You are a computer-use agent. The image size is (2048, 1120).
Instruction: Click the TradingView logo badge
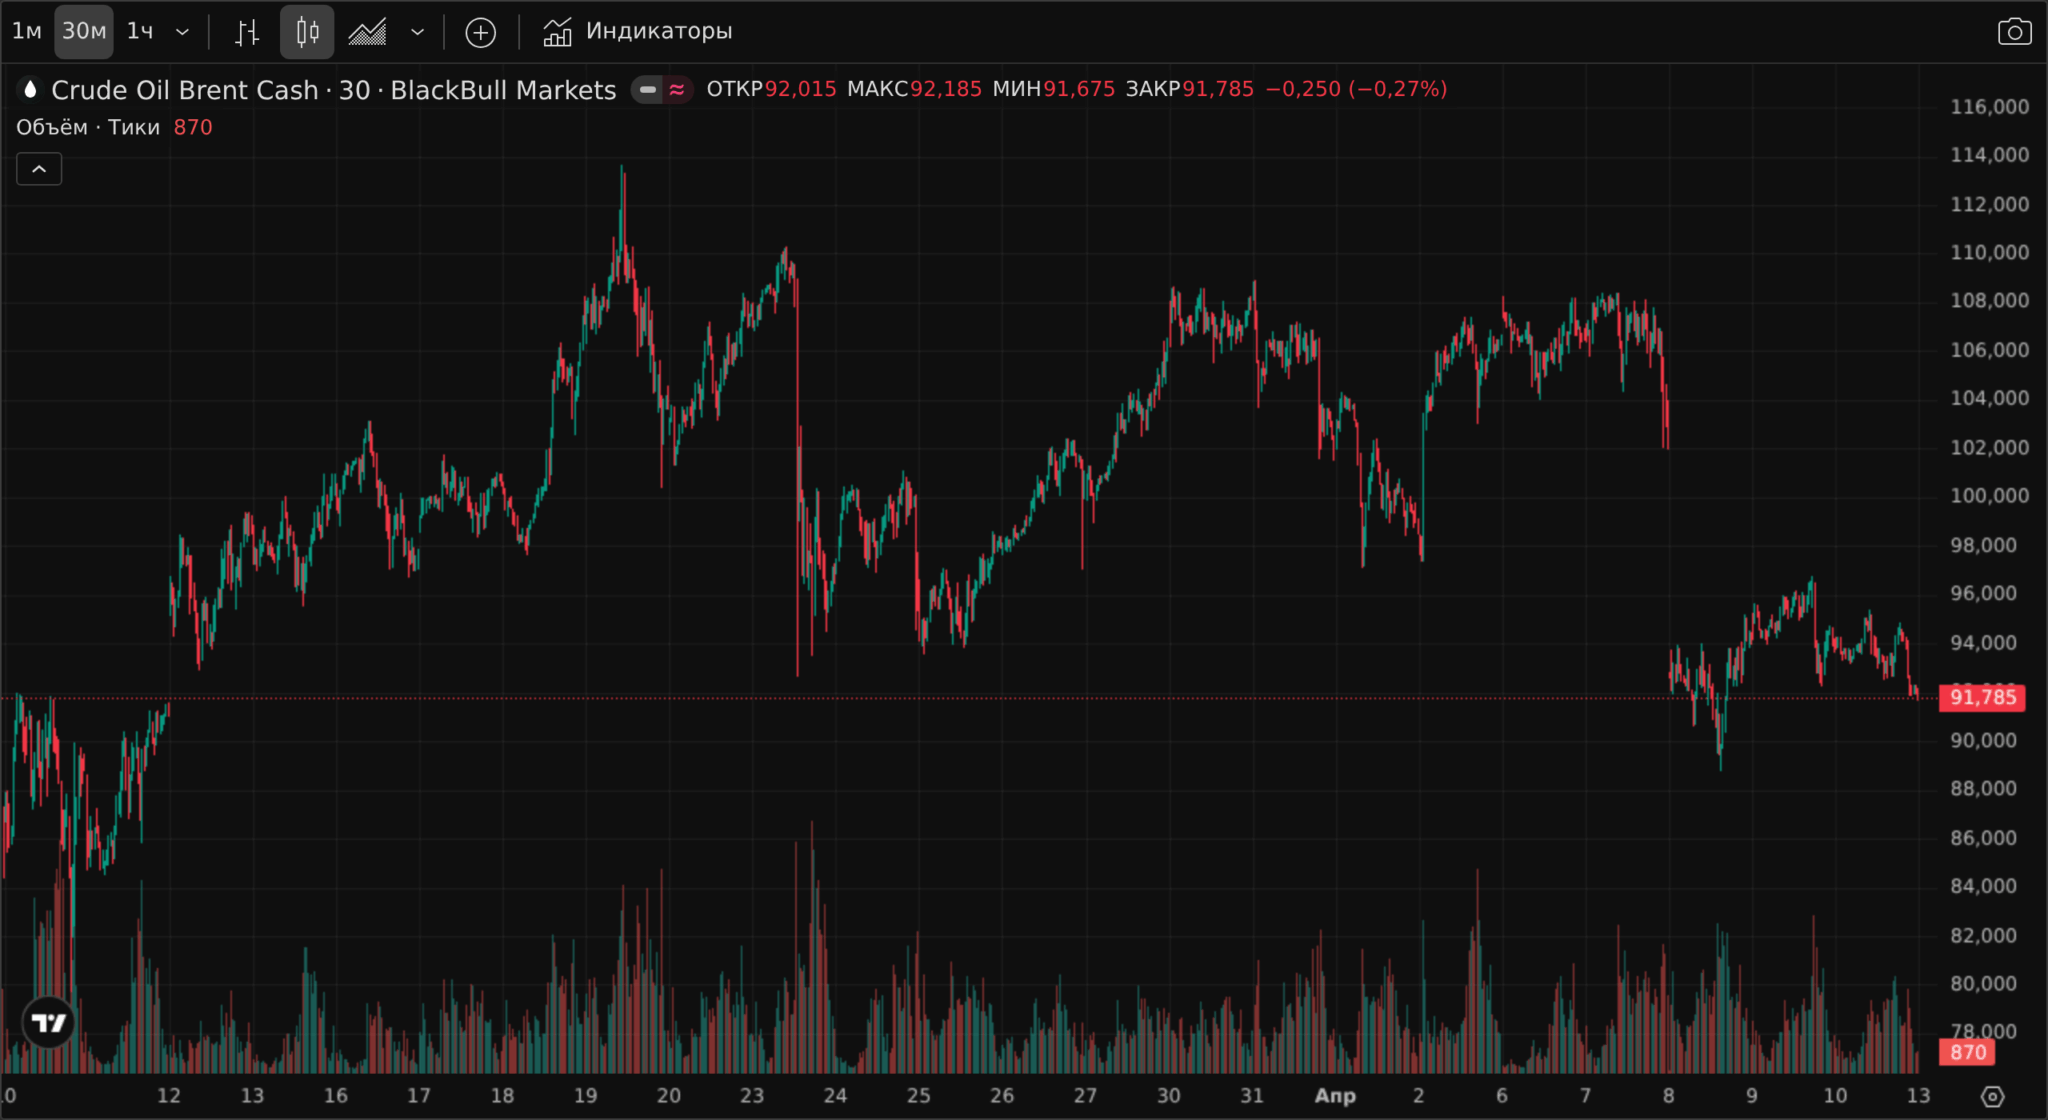48,1022
